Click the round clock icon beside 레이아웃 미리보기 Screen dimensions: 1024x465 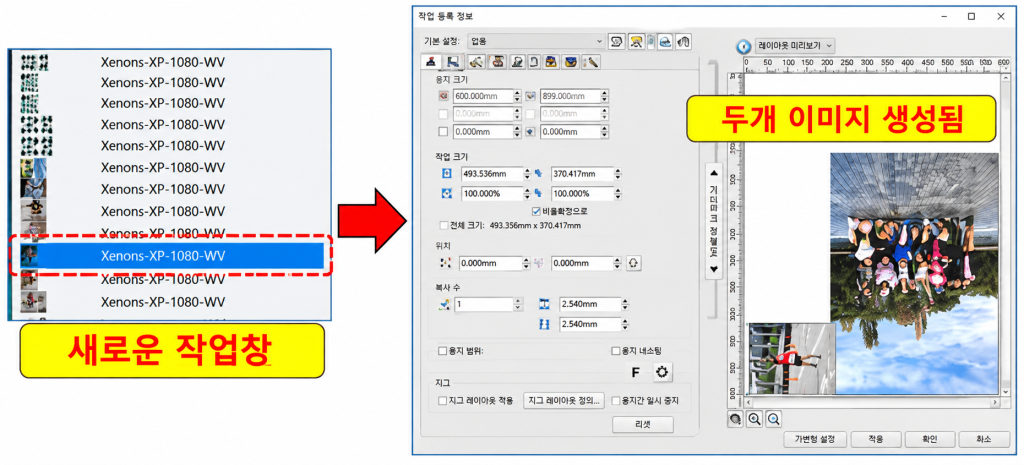(x=744, y=46)
